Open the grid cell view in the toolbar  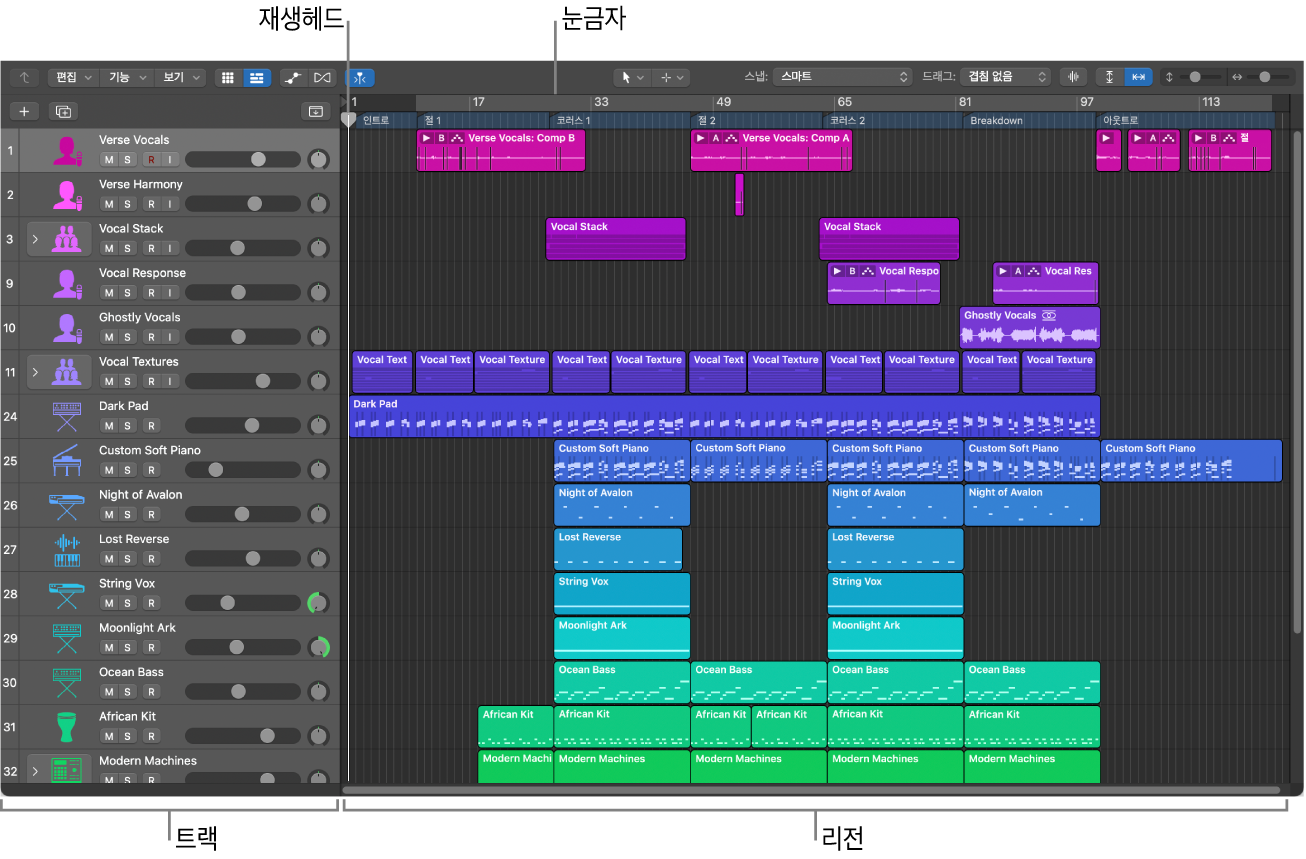click(x=226, y=77)
